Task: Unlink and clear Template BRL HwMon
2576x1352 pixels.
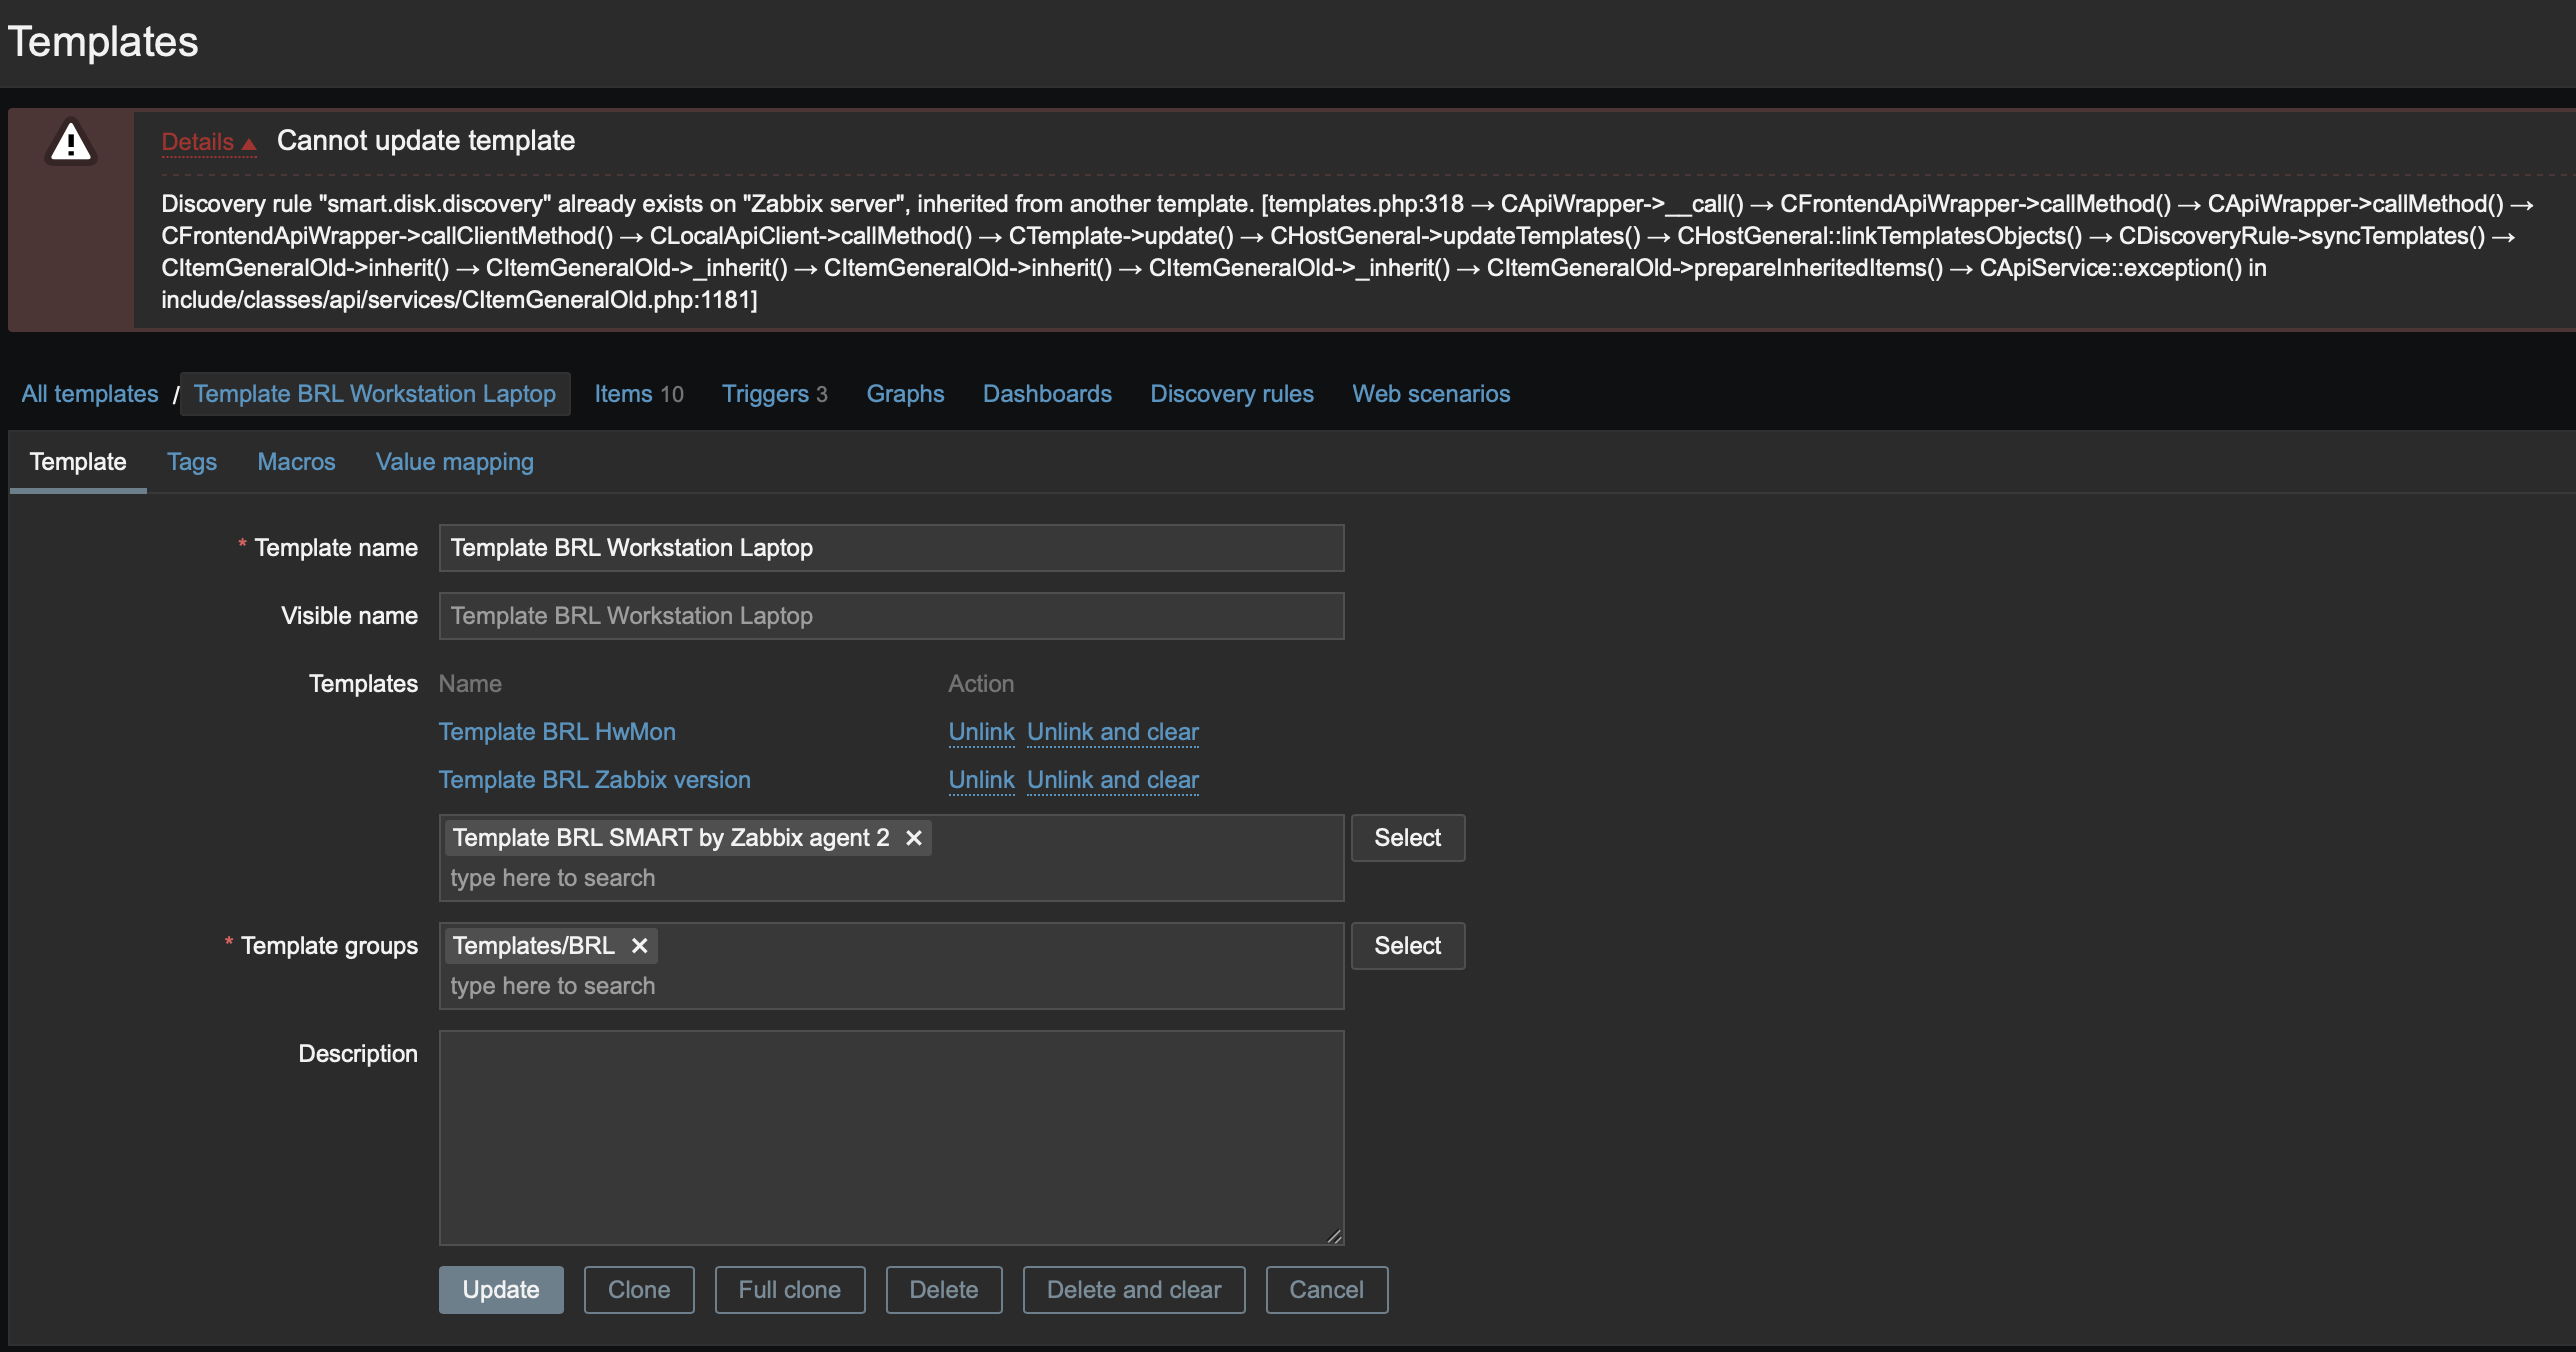Action: pos(1113,732)
